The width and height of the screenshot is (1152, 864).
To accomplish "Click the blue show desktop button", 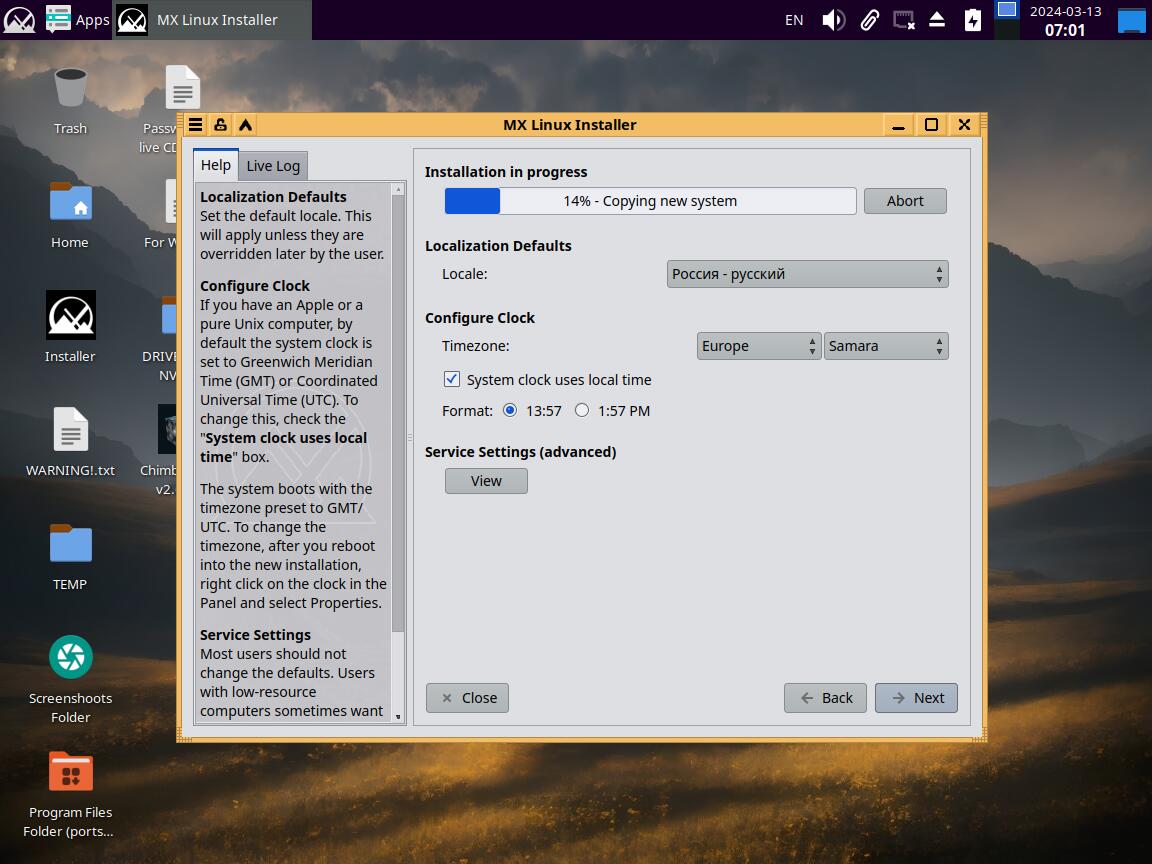I will (x=1132, y=20).
